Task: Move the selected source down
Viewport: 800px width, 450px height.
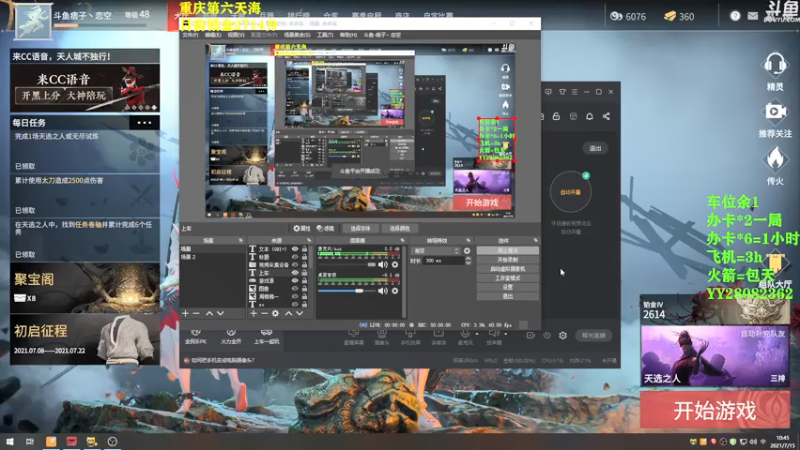Action: coord(299,313)
